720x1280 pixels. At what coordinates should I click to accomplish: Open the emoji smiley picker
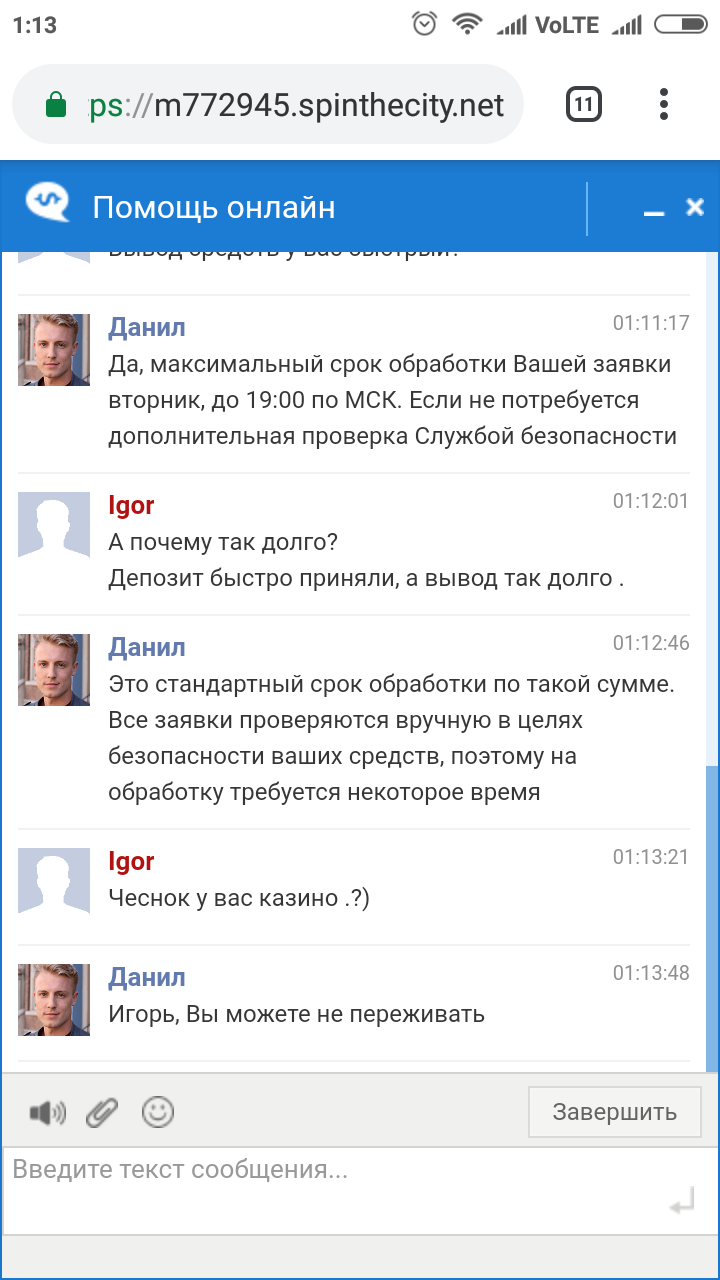pos(158,1111)
